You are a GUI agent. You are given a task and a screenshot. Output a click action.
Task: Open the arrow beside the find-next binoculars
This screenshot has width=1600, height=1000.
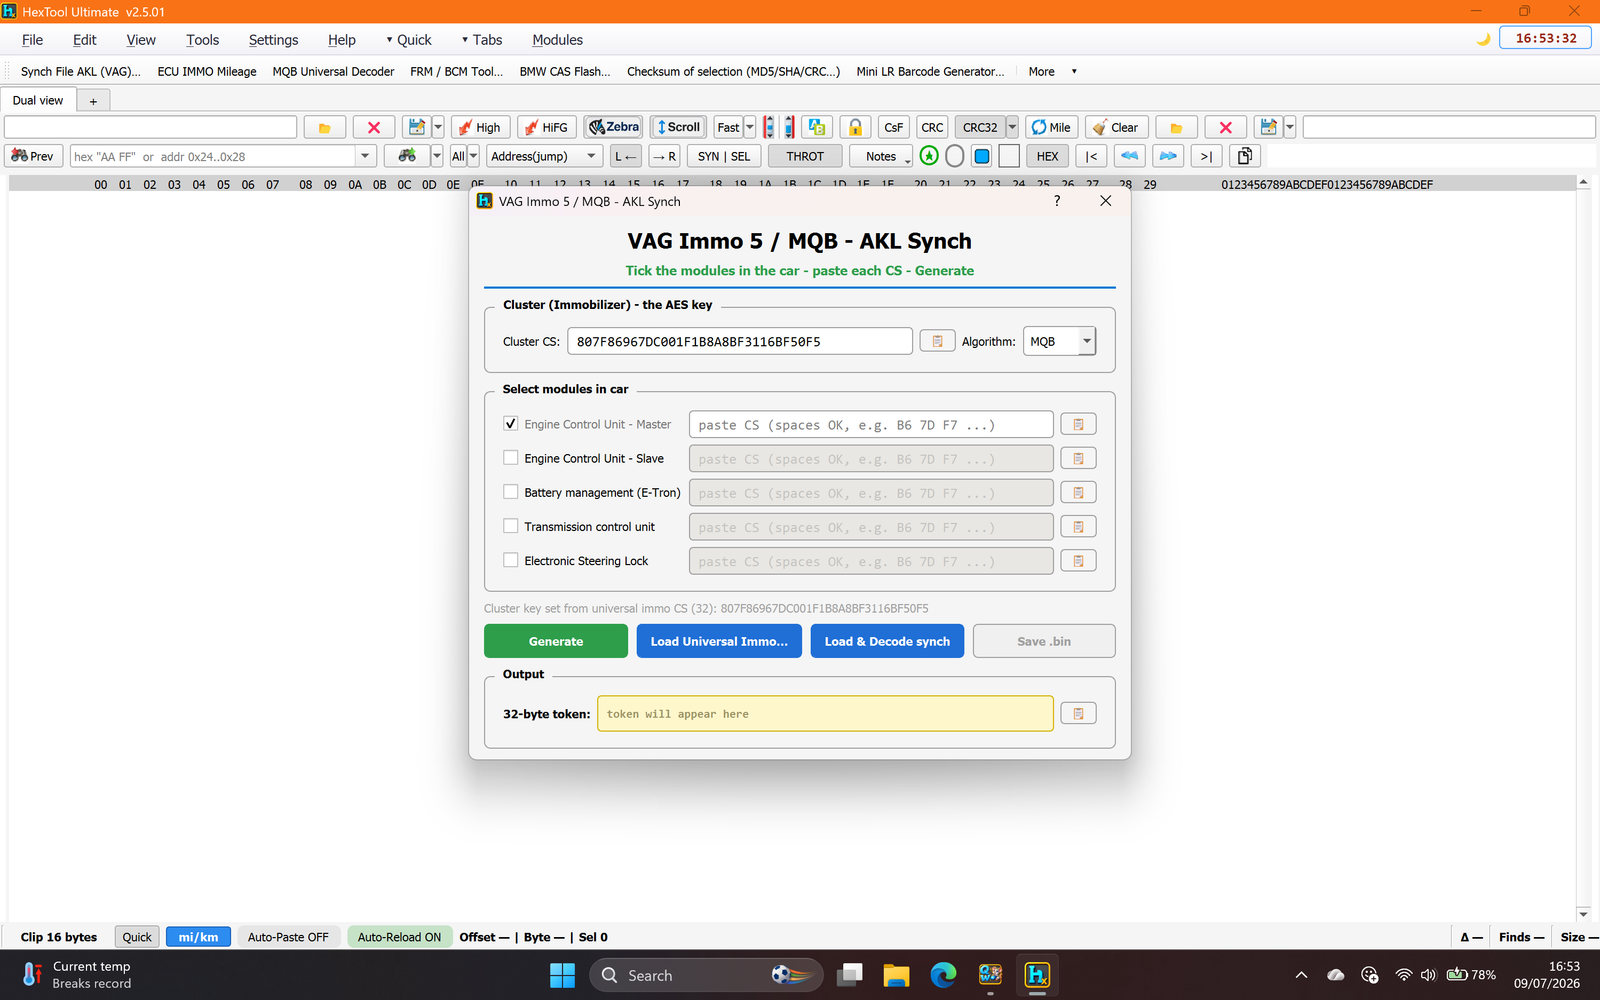pyautogui.click(x=437, y=156)
